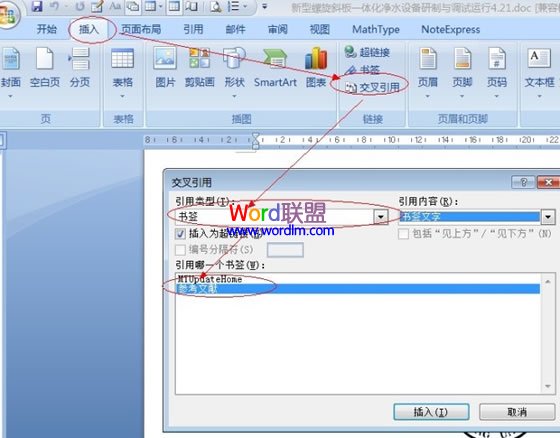
Task: Click the Redo icon in quick access toolbar
Action: click(80, 6)
